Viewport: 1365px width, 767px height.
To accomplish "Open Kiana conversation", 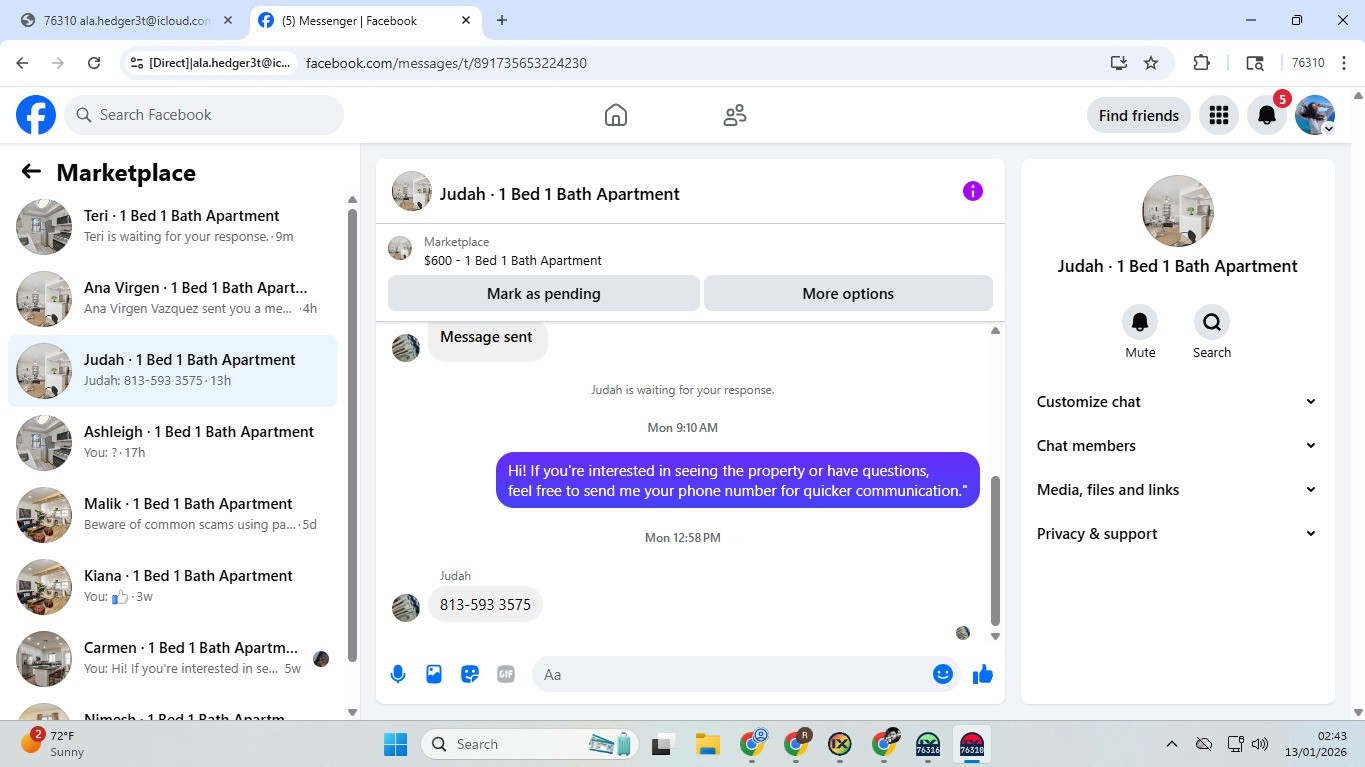I will coord(173,587).
